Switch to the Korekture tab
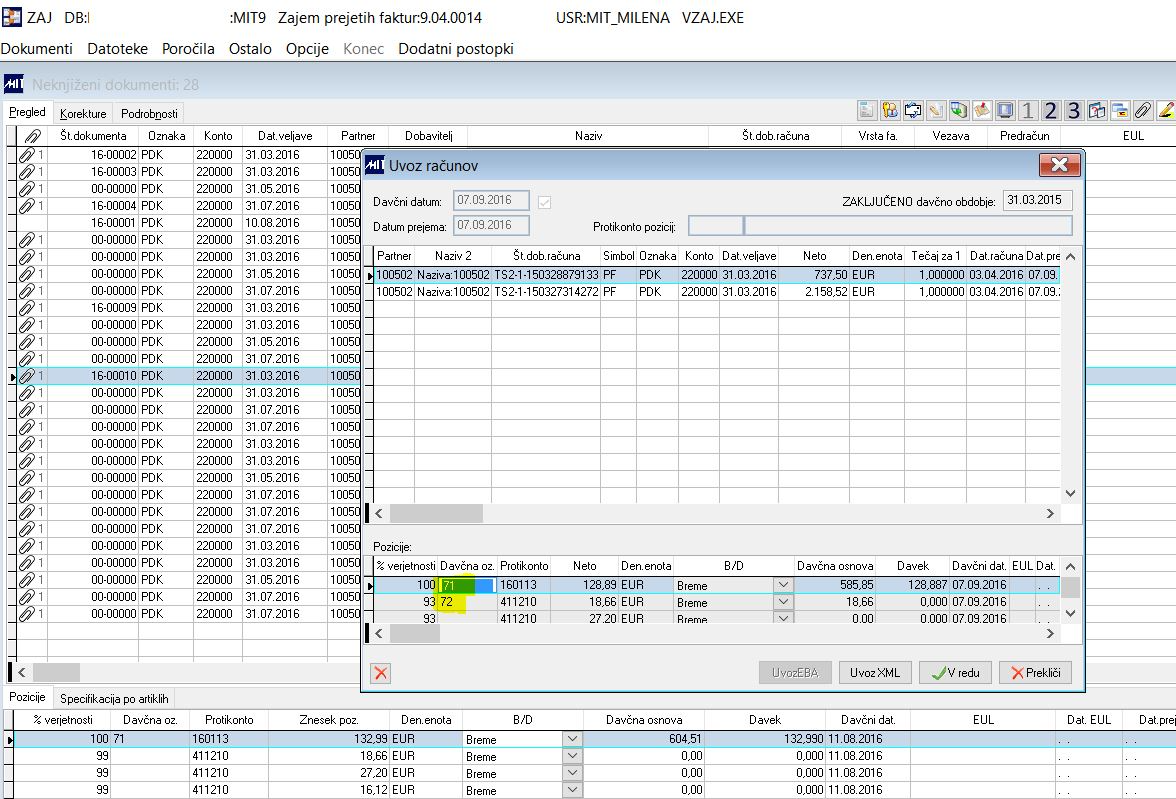 (82, 114)
